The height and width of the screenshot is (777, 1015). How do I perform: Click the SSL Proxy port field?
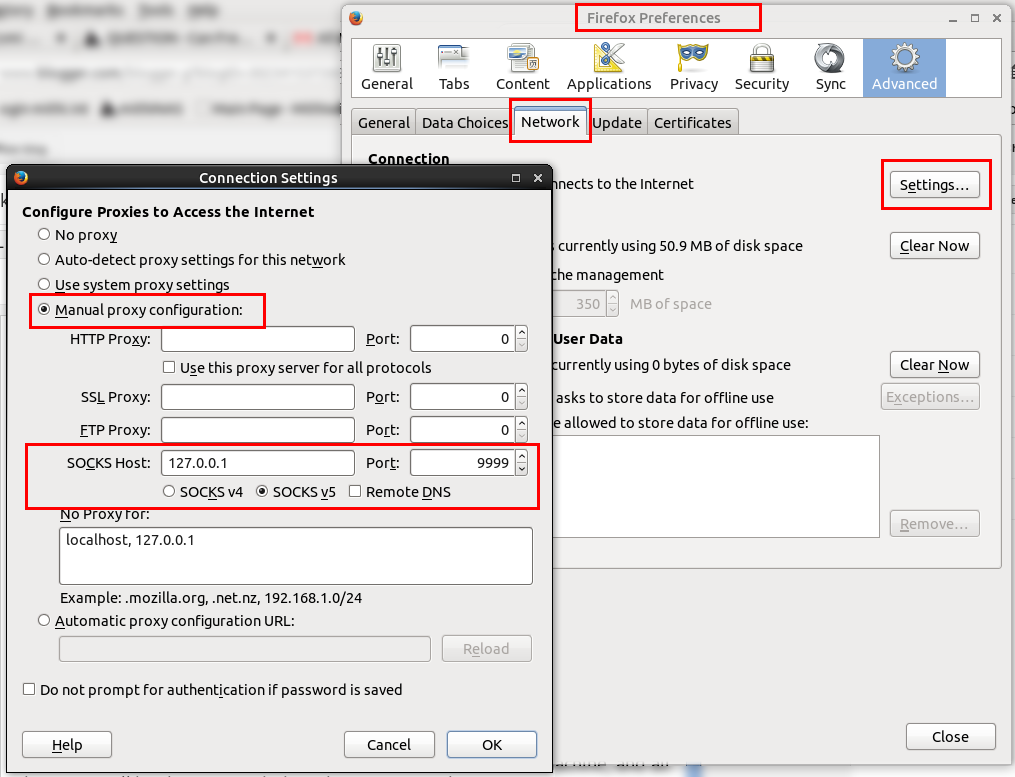[x=463, y=397]
